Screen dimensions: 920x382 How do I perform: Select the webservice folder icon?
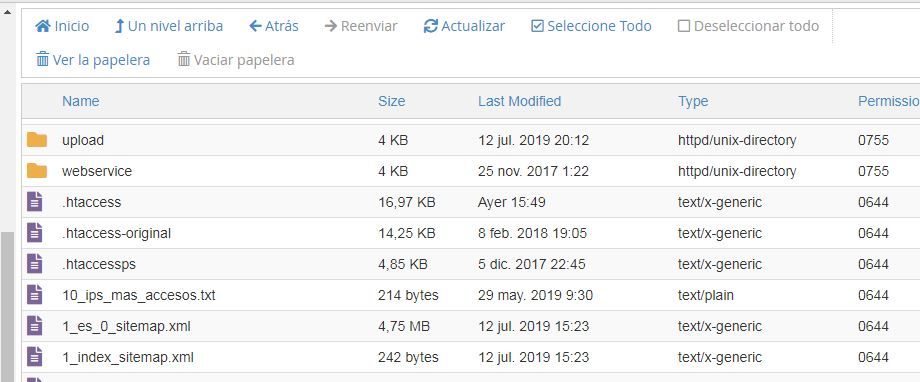[37, 171]
